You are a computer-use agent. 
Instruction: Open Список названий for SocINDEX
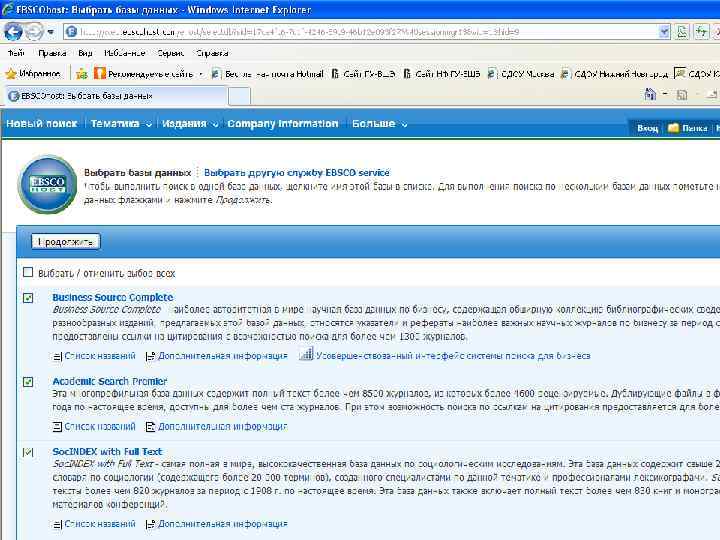100,524
